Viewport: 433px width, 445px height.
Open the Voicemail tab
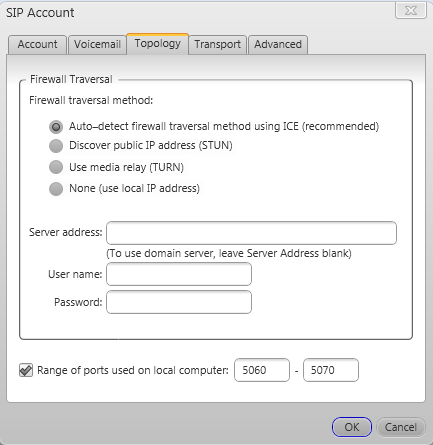(97, 44)
